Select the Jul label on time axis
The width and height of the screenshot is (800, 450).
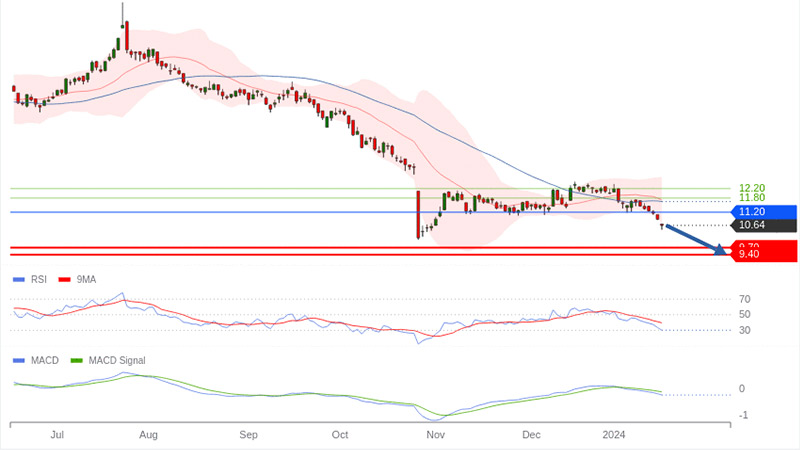[x=57, y=435]
